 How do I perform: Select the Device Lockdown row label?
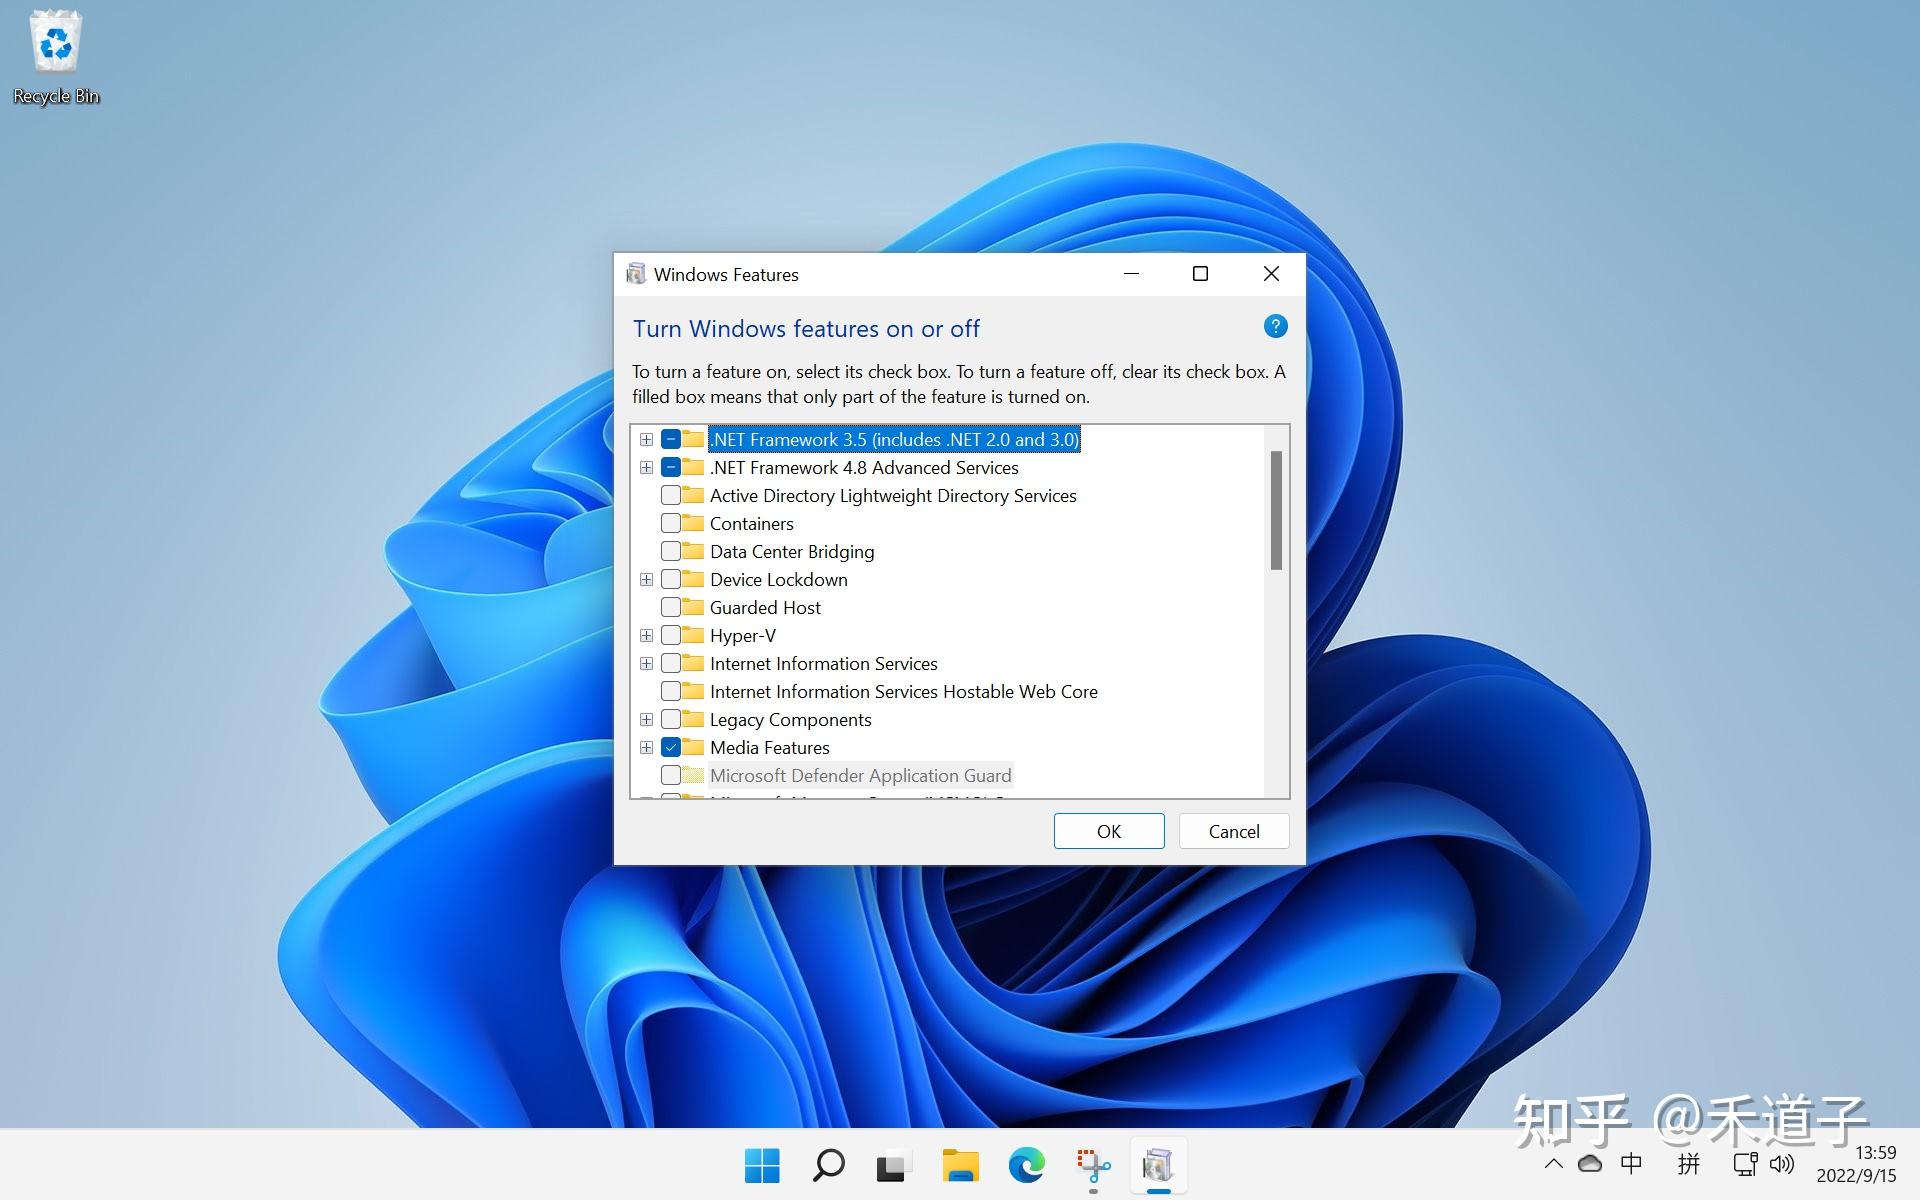click(779, 579)
